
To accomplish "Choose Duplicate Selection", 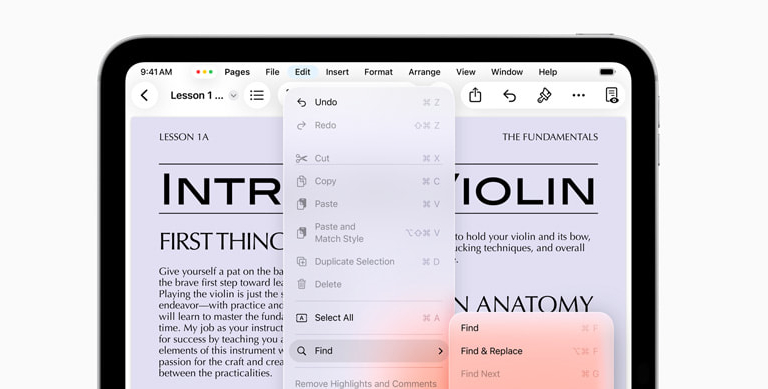I will (368, 262).
